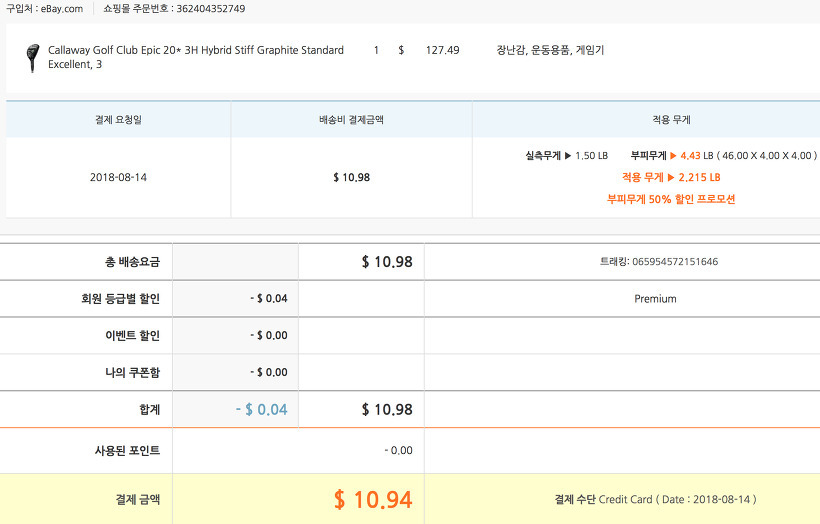Click the orange arrow after 부피무게
The width and height of the screenshot is (820, 524).
(673, 156)
